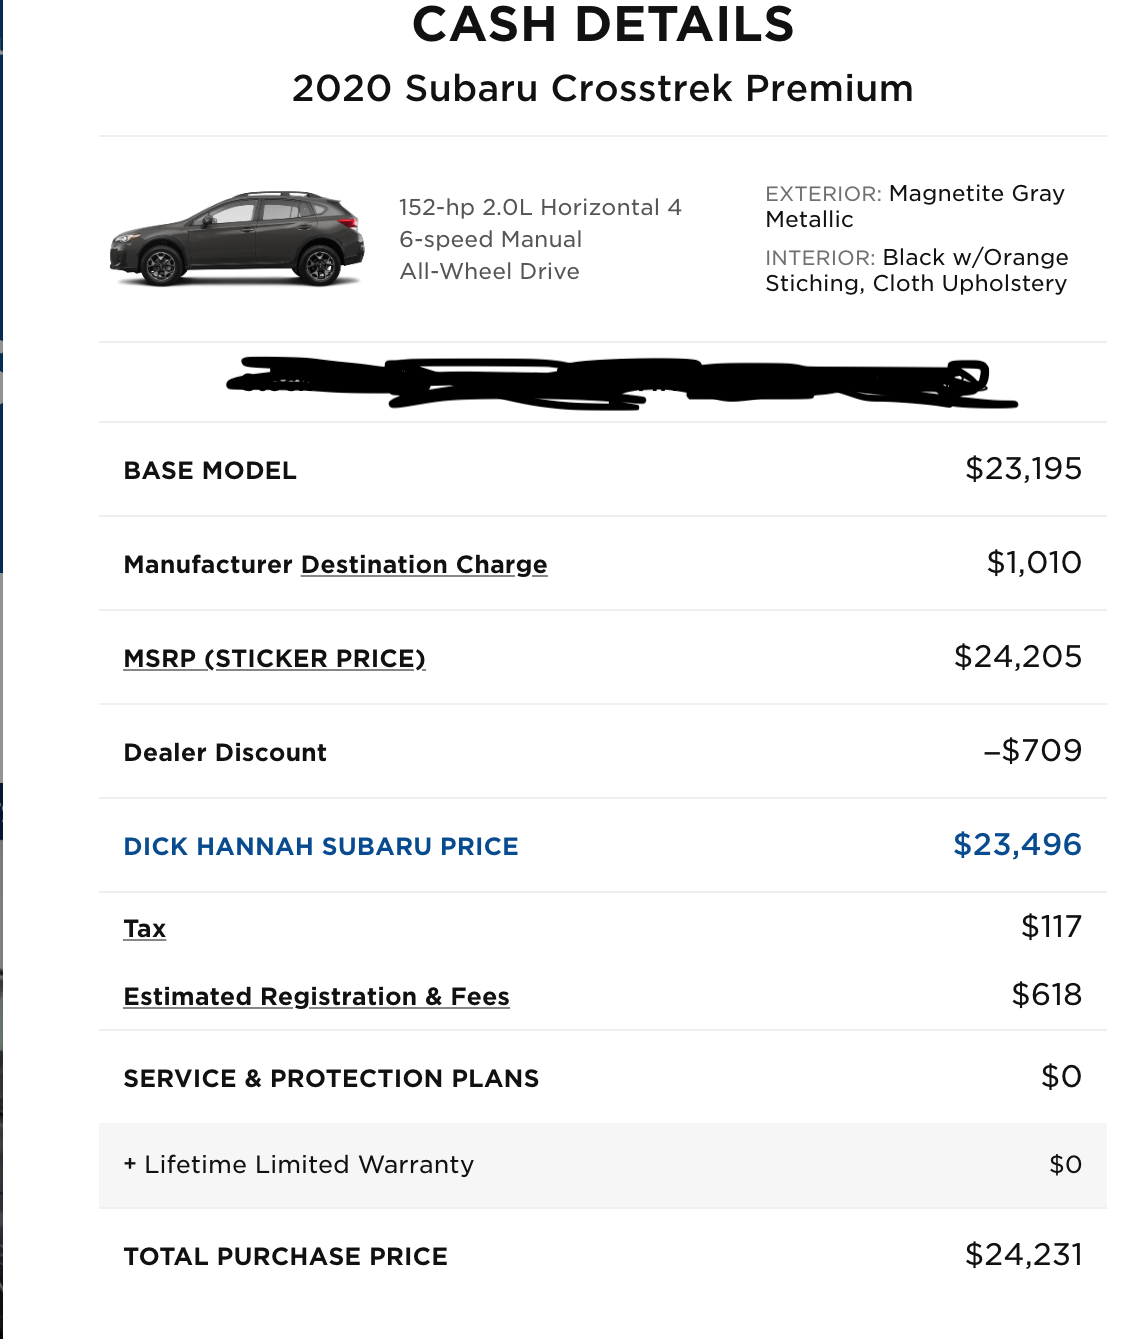The height and width of the screenshot is (1339, 1125).
Task: Click the Cash Details heading
Action: [x=603, y=24]
